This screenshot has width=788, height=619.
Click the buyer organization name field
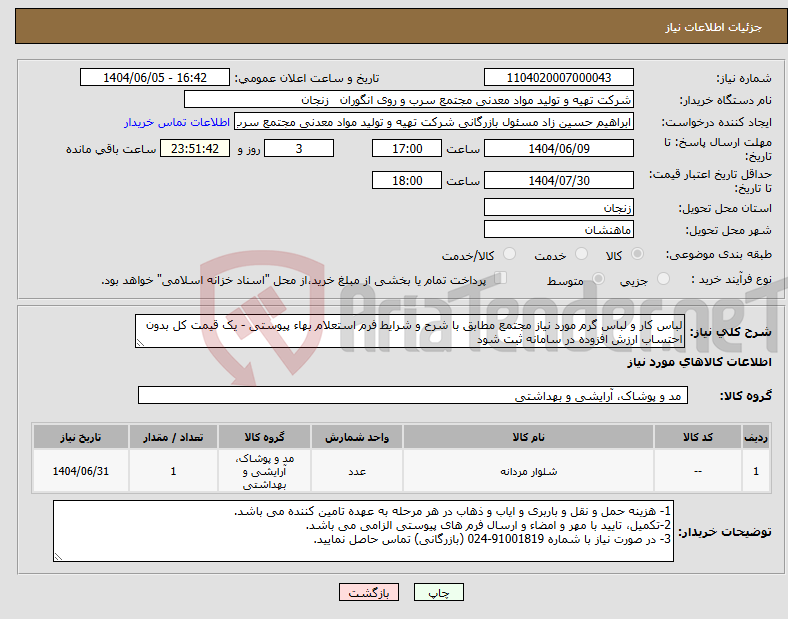pyautogui.click(x=409, y=99)
